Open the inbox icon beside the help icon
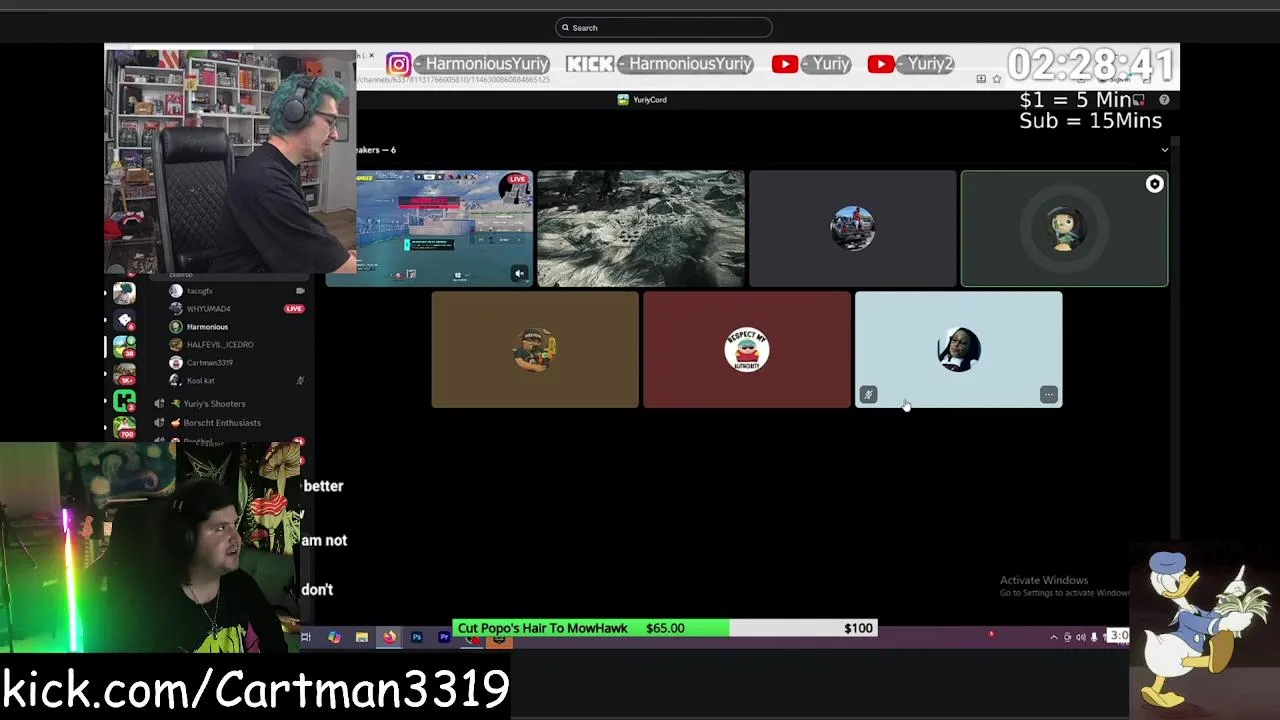Image resolution: width=1280 pixels, height=720 pixels. [x=1138, y=100]
